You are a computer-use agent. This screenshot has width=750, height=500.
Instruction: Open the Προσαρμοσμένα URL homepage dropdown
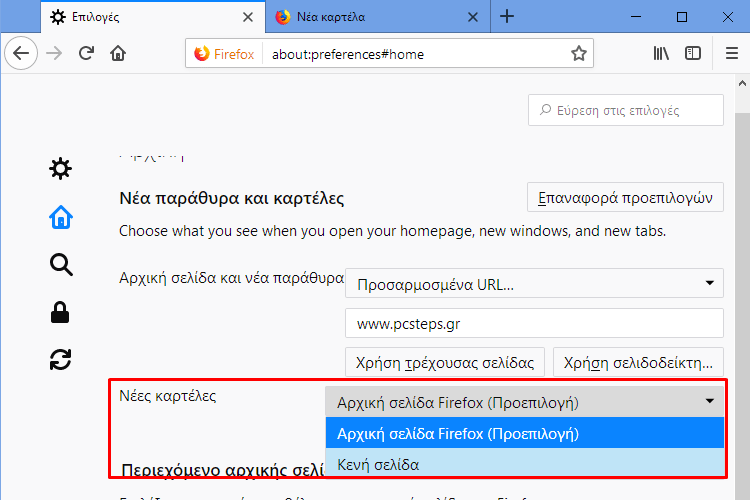pyautogui.click(x=534, y=283)
